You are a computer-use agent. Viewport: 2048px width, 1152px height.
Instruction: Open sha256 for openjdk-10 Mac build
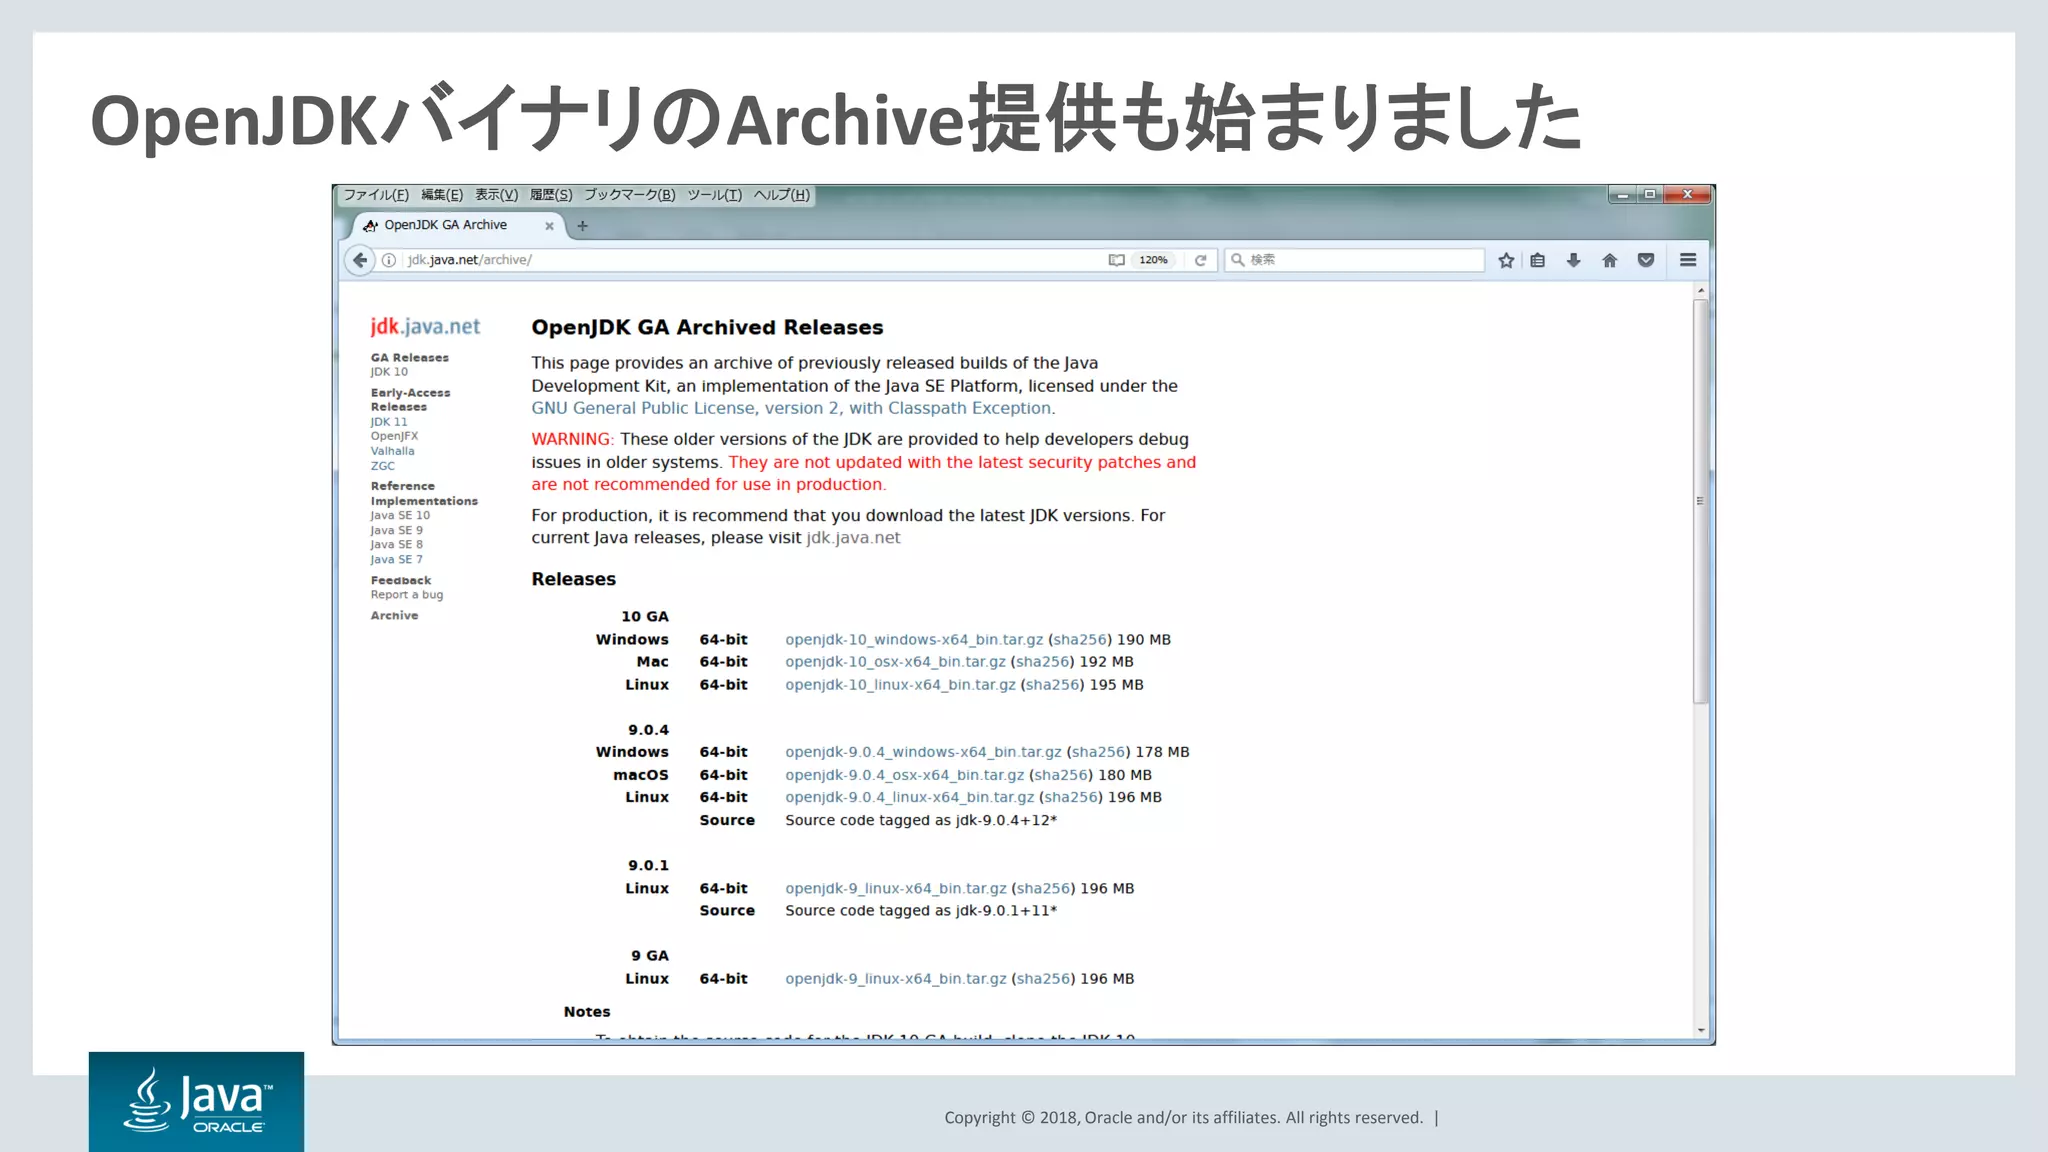point(1043,662)
